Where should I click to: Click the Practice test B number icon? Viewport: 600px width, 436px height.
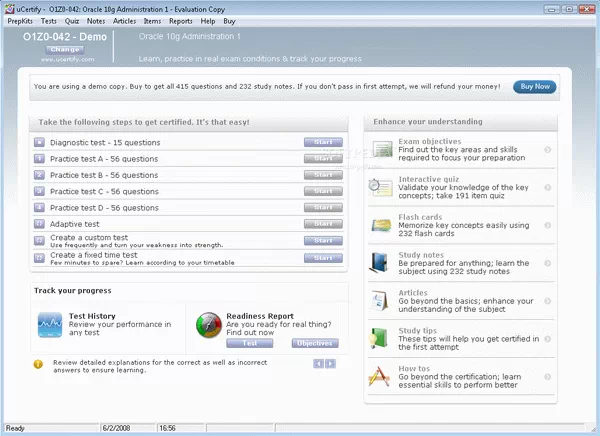click(x=39, y=175)
